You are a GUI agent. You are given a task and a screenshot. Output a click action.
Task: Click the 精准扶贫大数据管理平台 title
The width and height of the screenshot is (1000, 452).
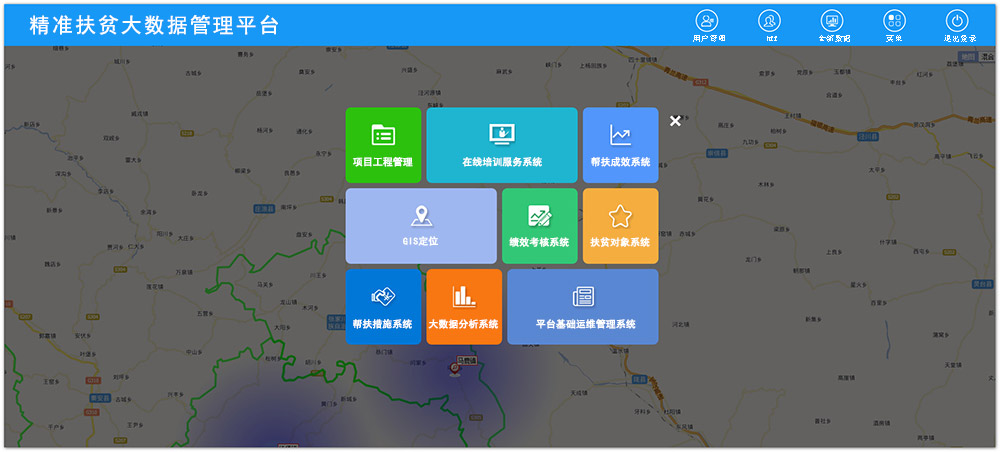155,26
